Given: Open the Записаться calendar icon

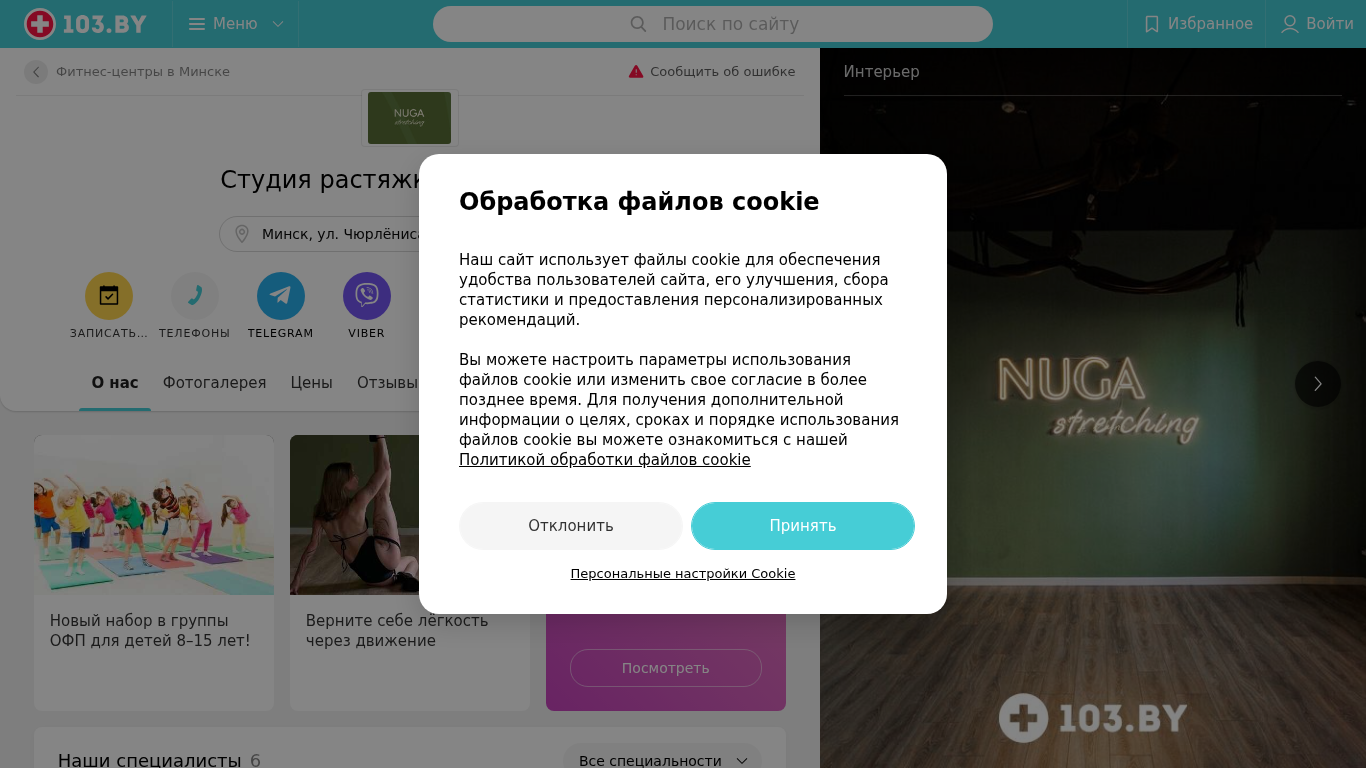Looking at the screenshot, I should point(109,296).
